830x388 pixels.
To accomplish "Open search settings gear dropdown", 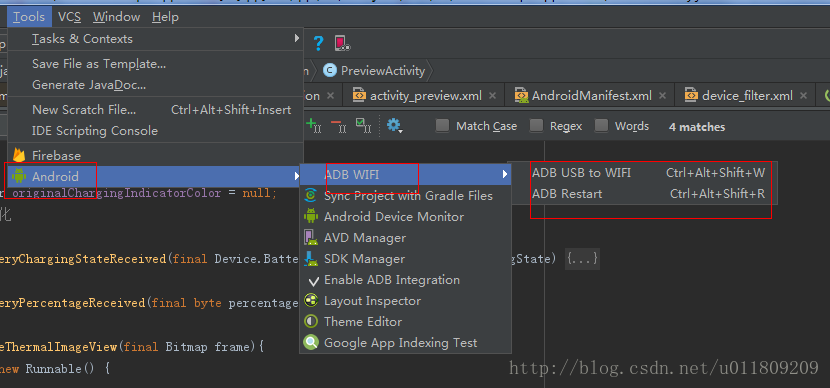I will pyautogui.click(x=394, y=126).
